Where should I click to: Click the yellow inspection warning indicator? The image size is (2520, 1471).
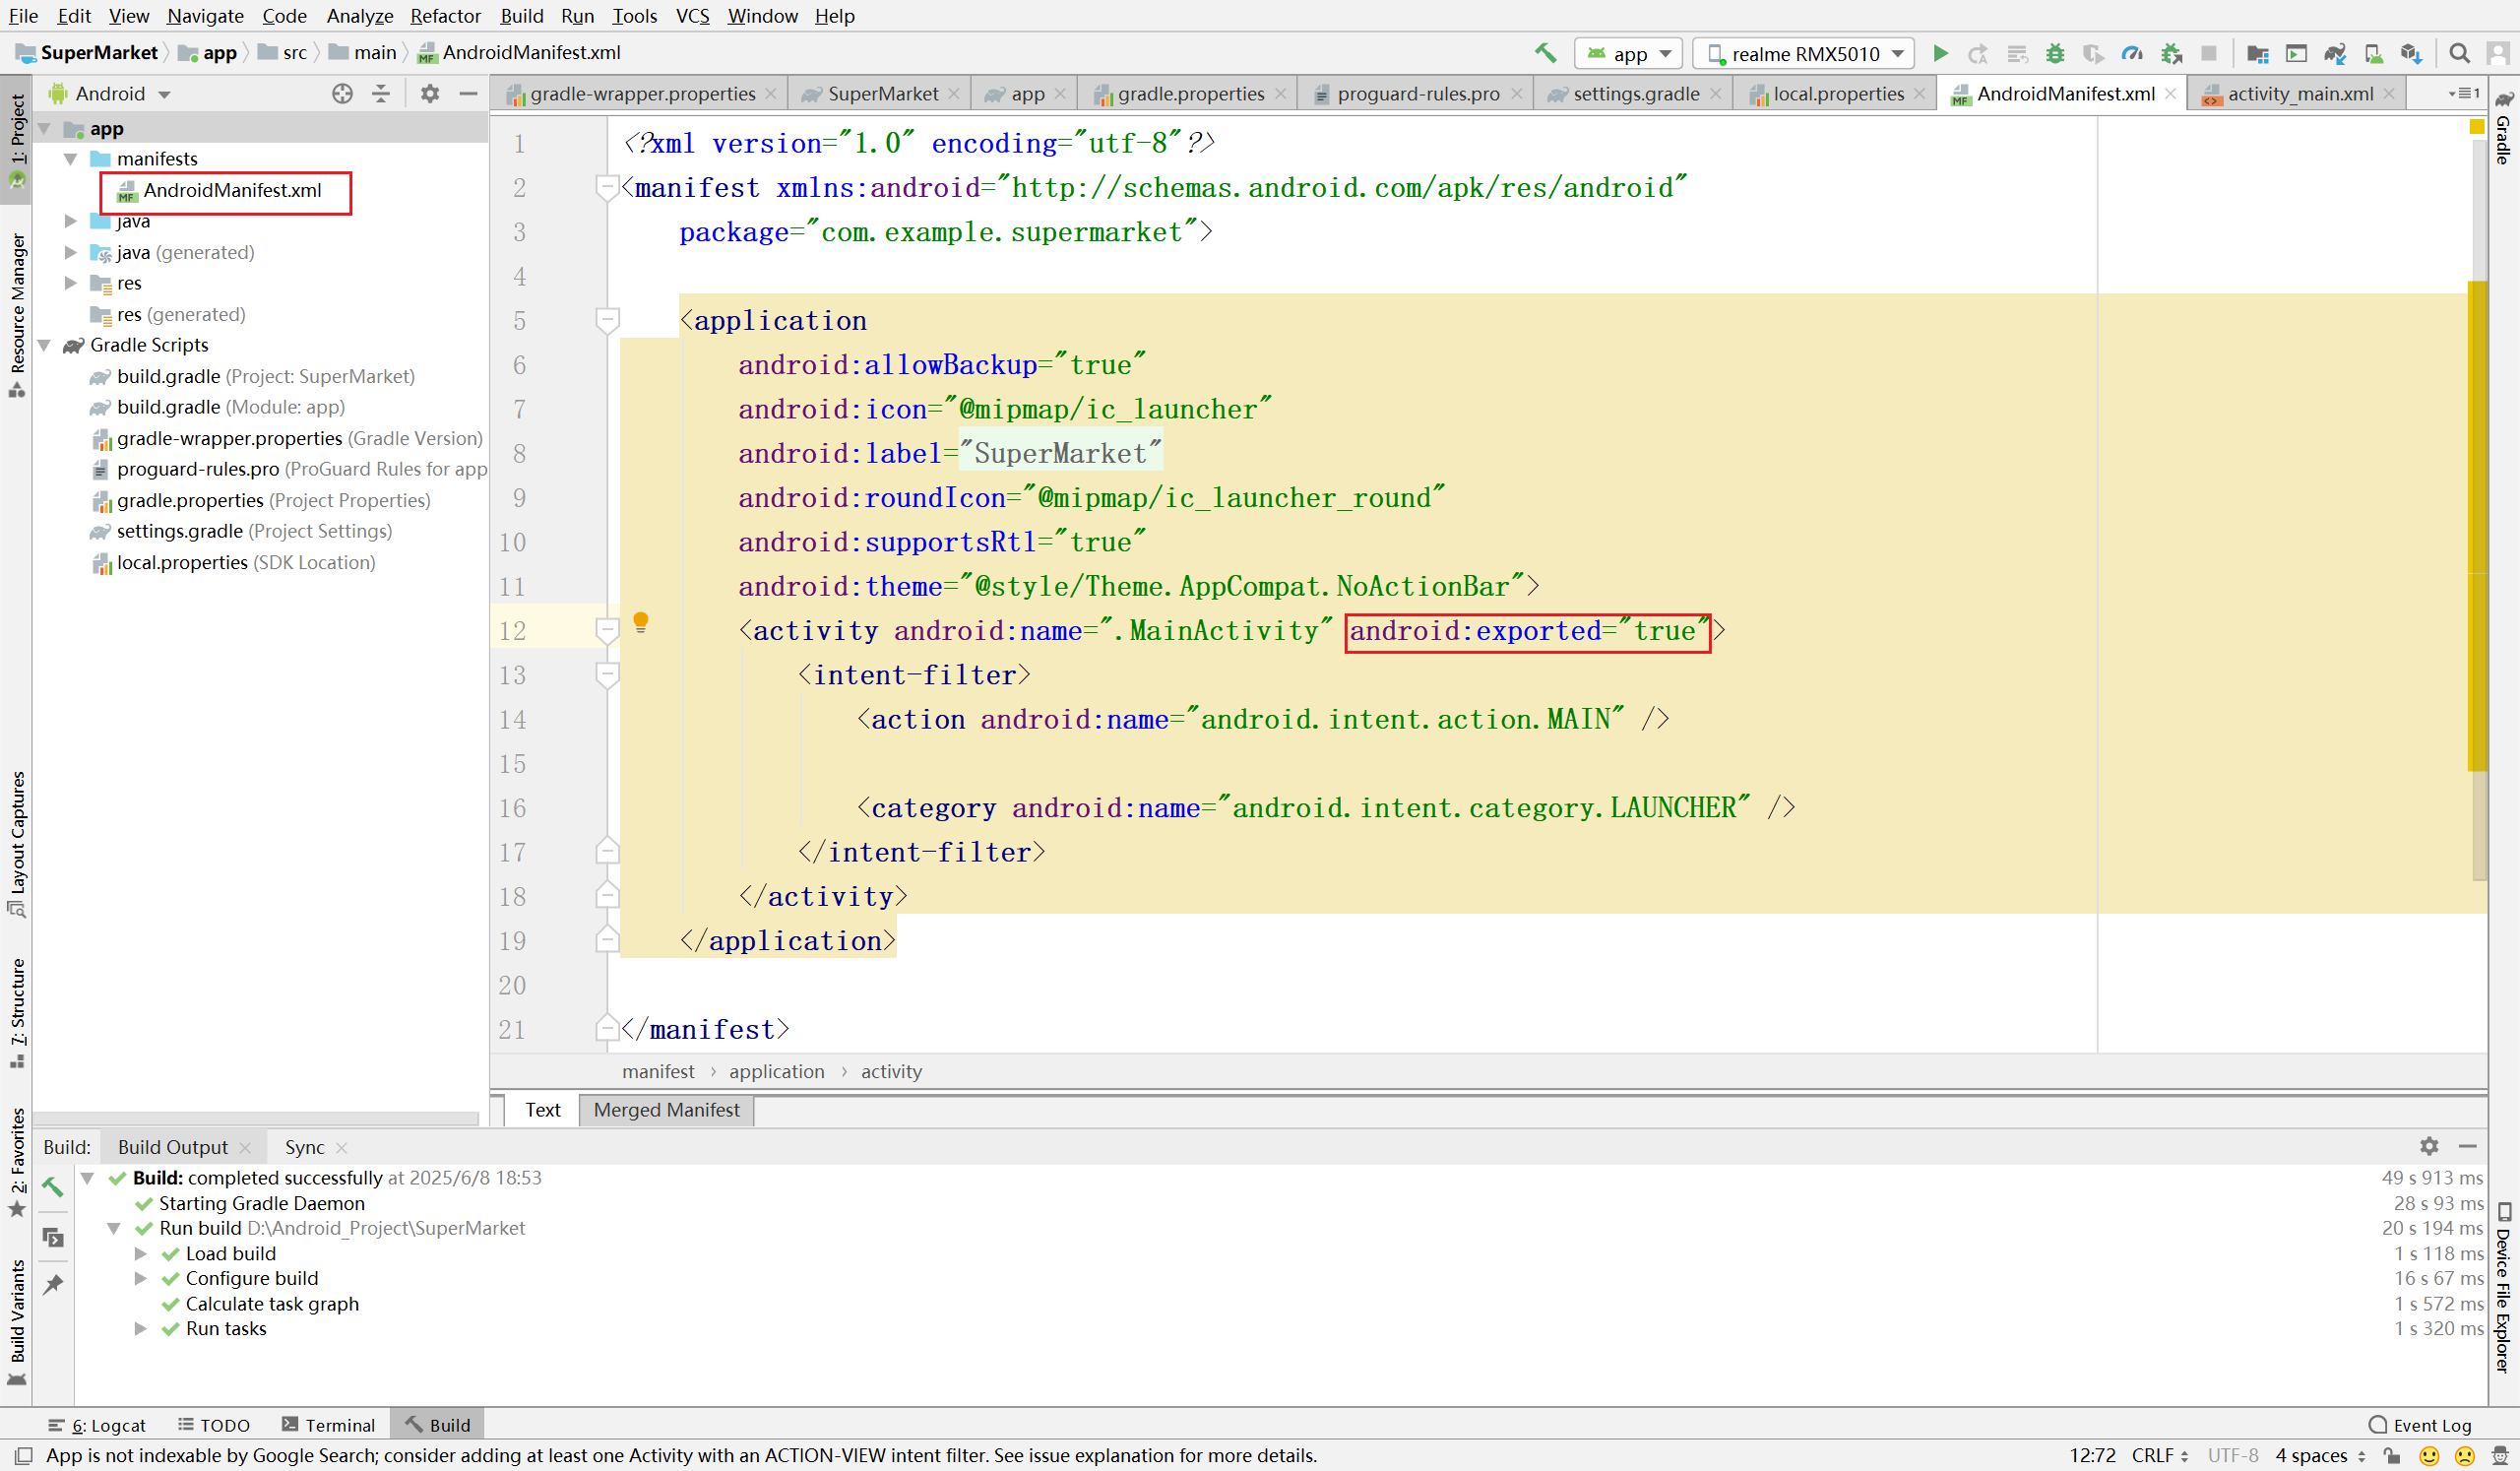point(2476,126)
